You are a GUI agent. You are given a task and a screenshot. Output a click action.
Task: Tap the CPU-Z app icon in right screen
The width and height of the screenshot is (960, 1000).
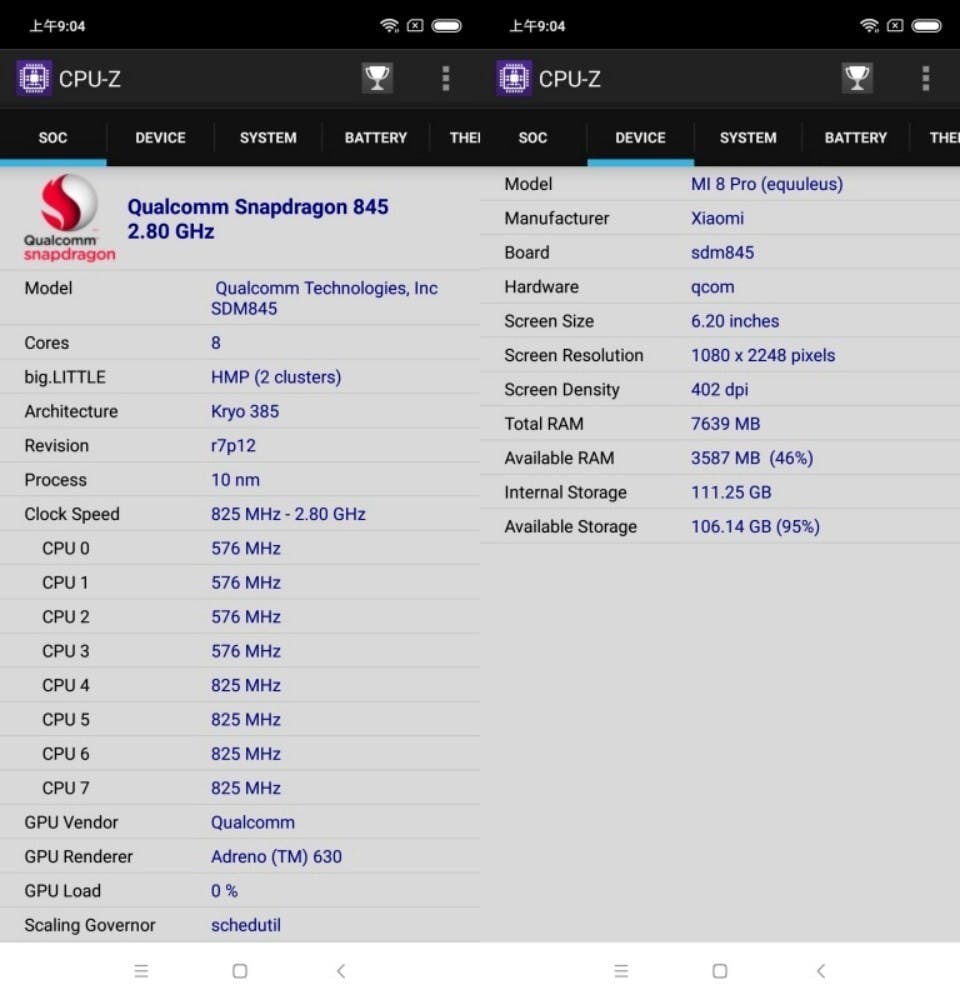point(514,78)
